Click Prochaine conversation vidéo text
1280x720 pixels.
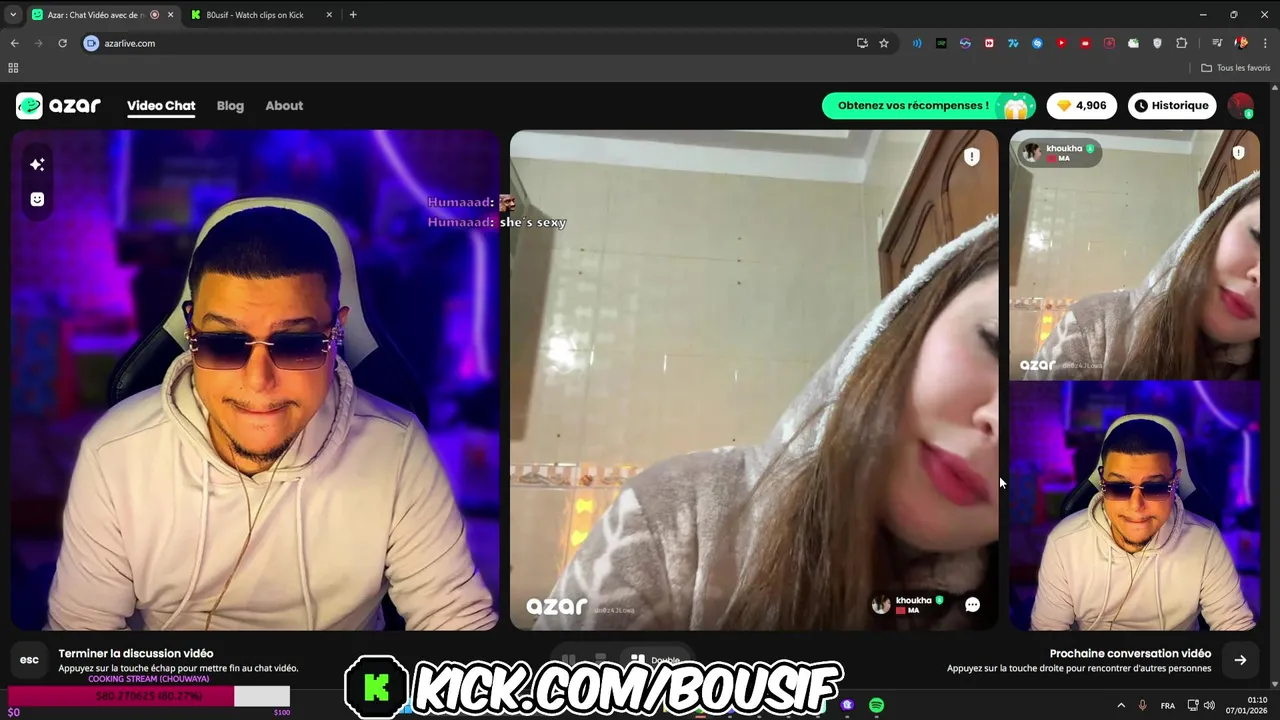1130,653
